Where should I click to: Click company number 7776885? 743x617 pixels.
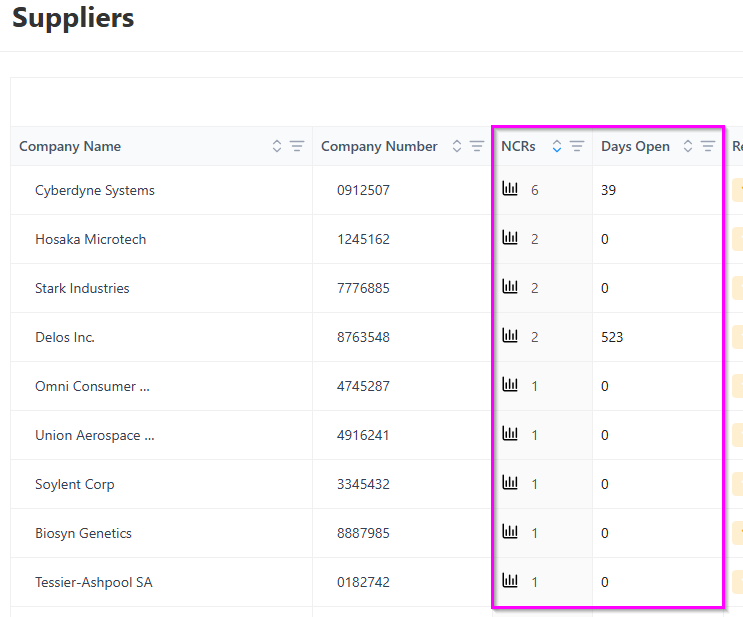(363, 288)
